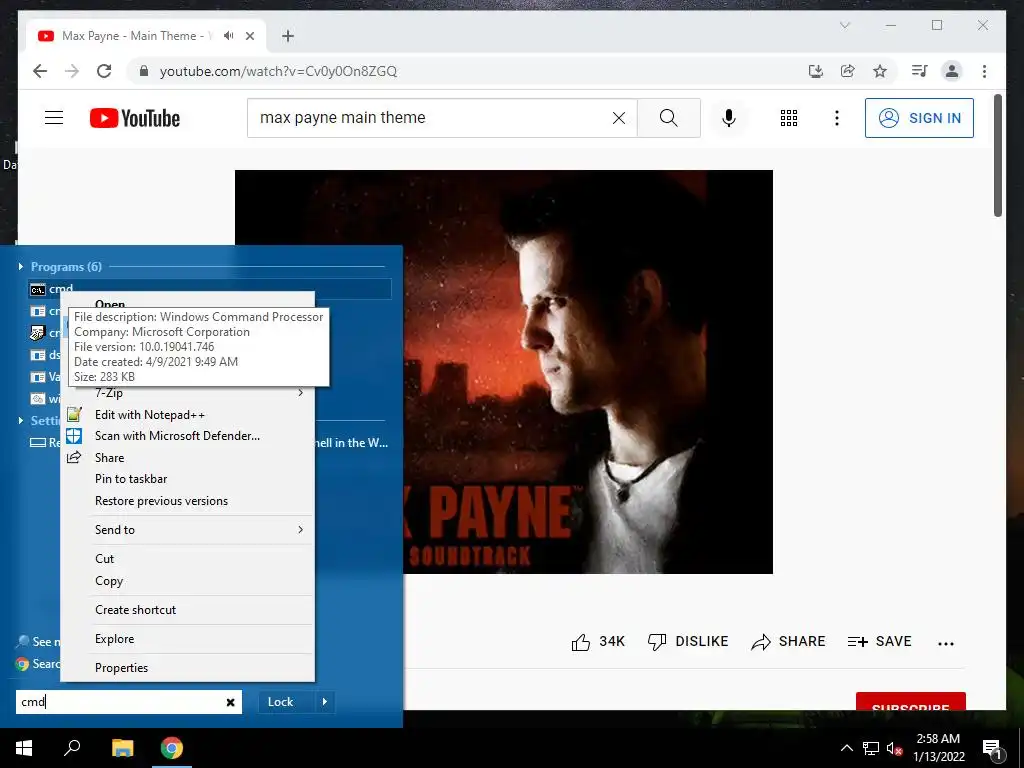
Task: Clear the cmd search with X
Action: pos(230,702)
